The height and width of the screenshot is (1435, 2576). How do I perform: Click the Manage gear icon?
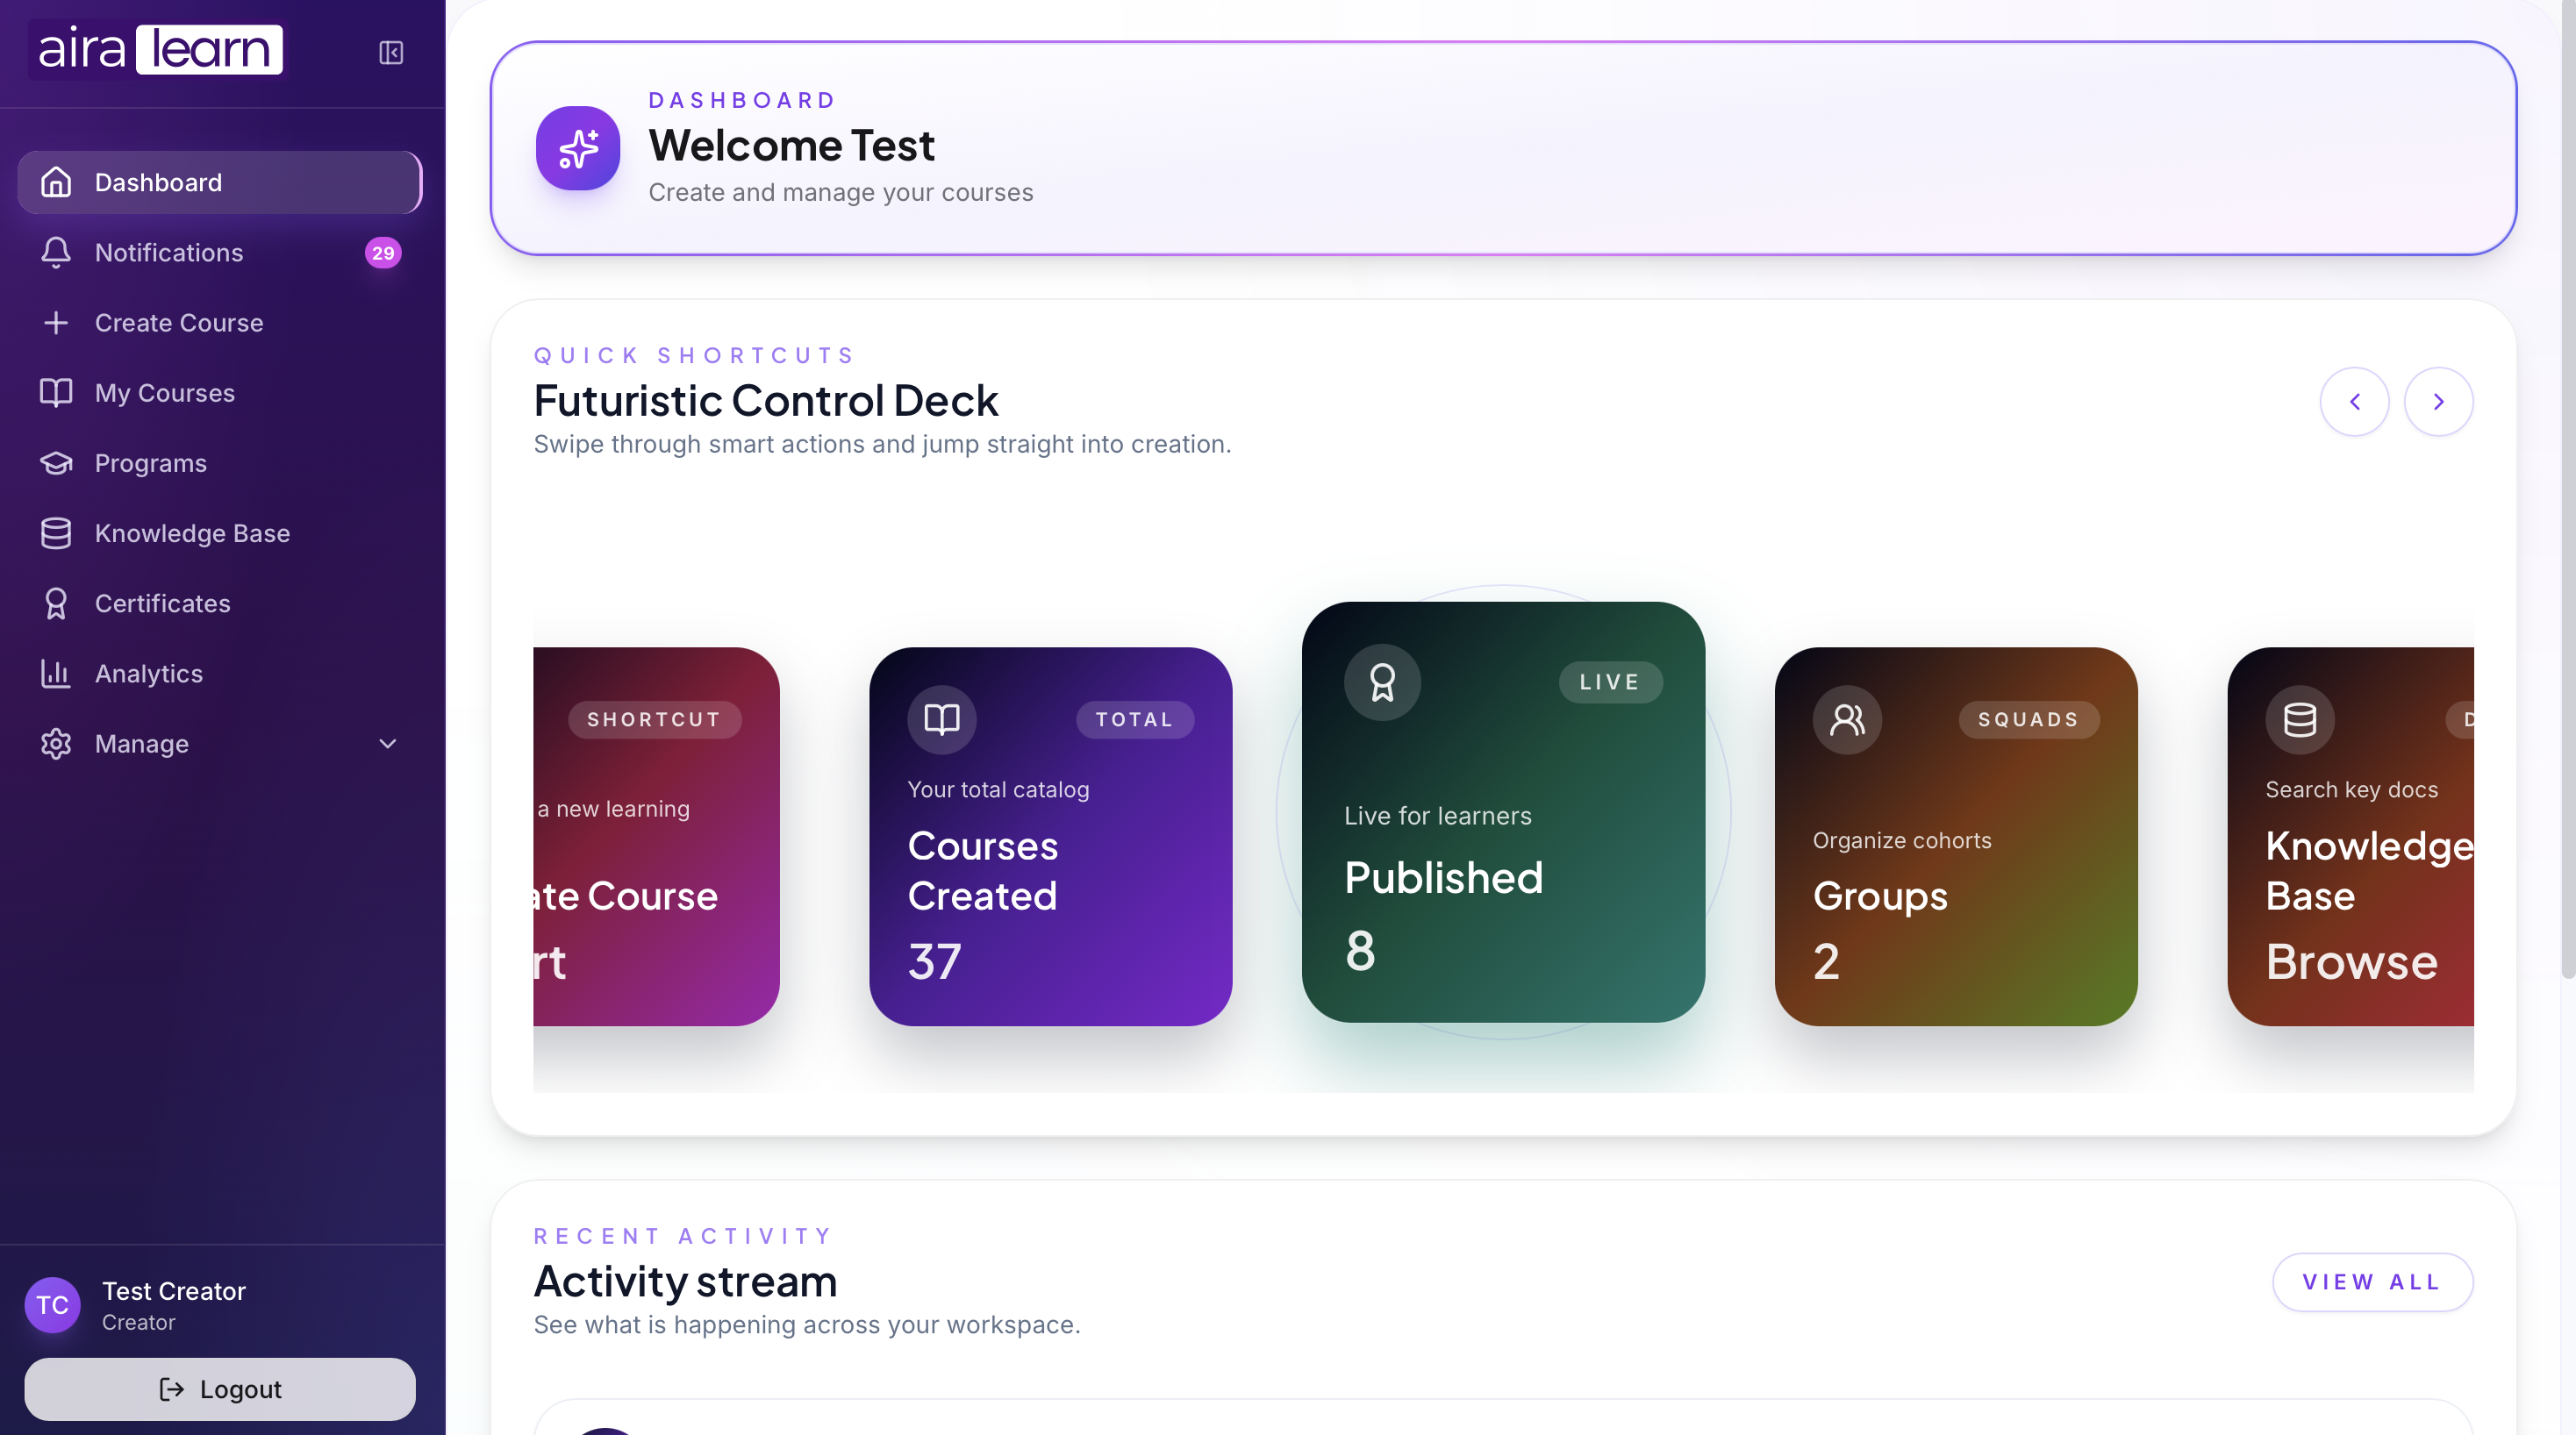coord(56,743)
